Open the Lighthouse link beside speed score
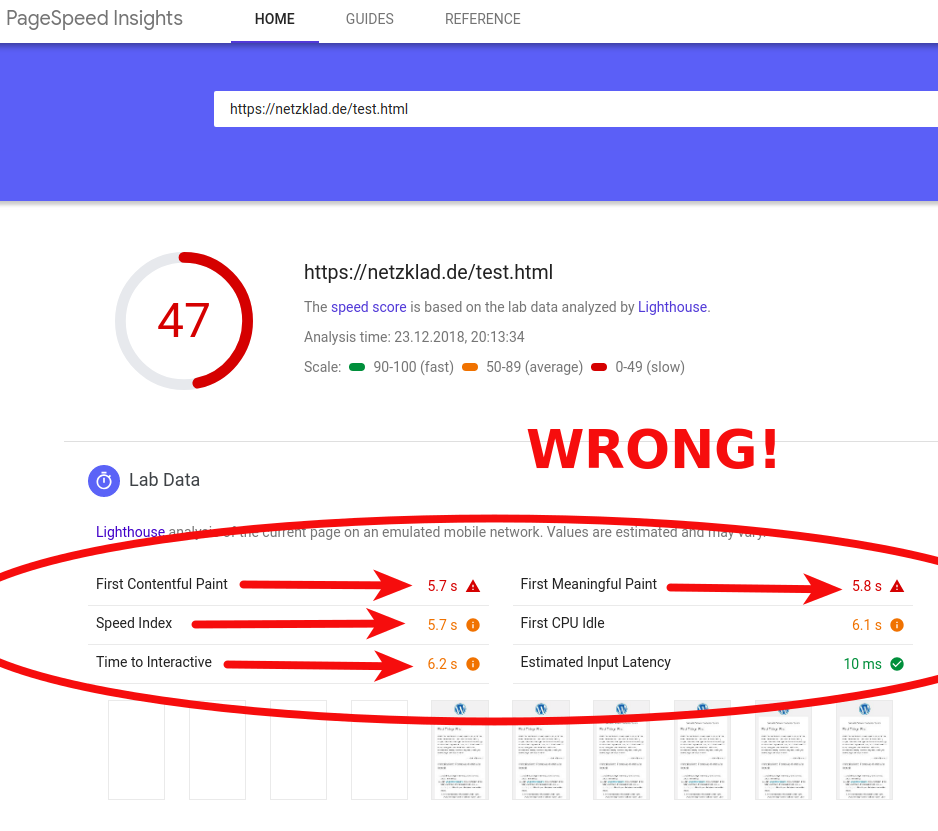Image resolution: width=938 pixels, height=831 pixels. click(672, 307)
